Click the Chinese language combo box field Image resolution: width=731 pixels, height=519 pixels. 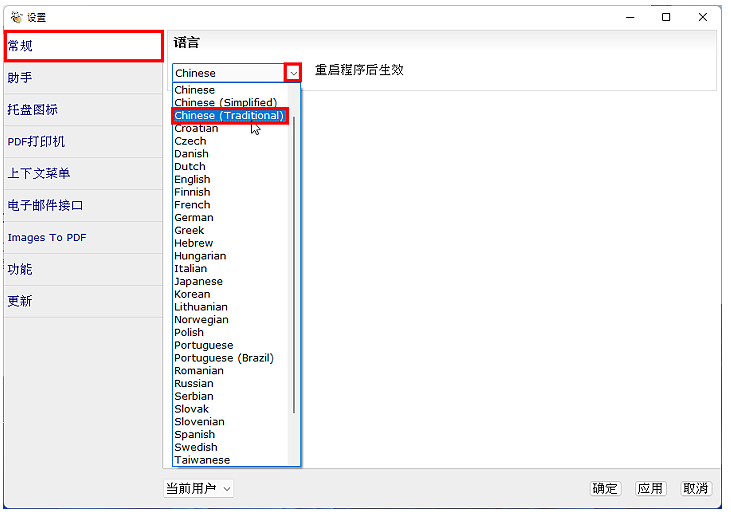(x=228, y=73)
